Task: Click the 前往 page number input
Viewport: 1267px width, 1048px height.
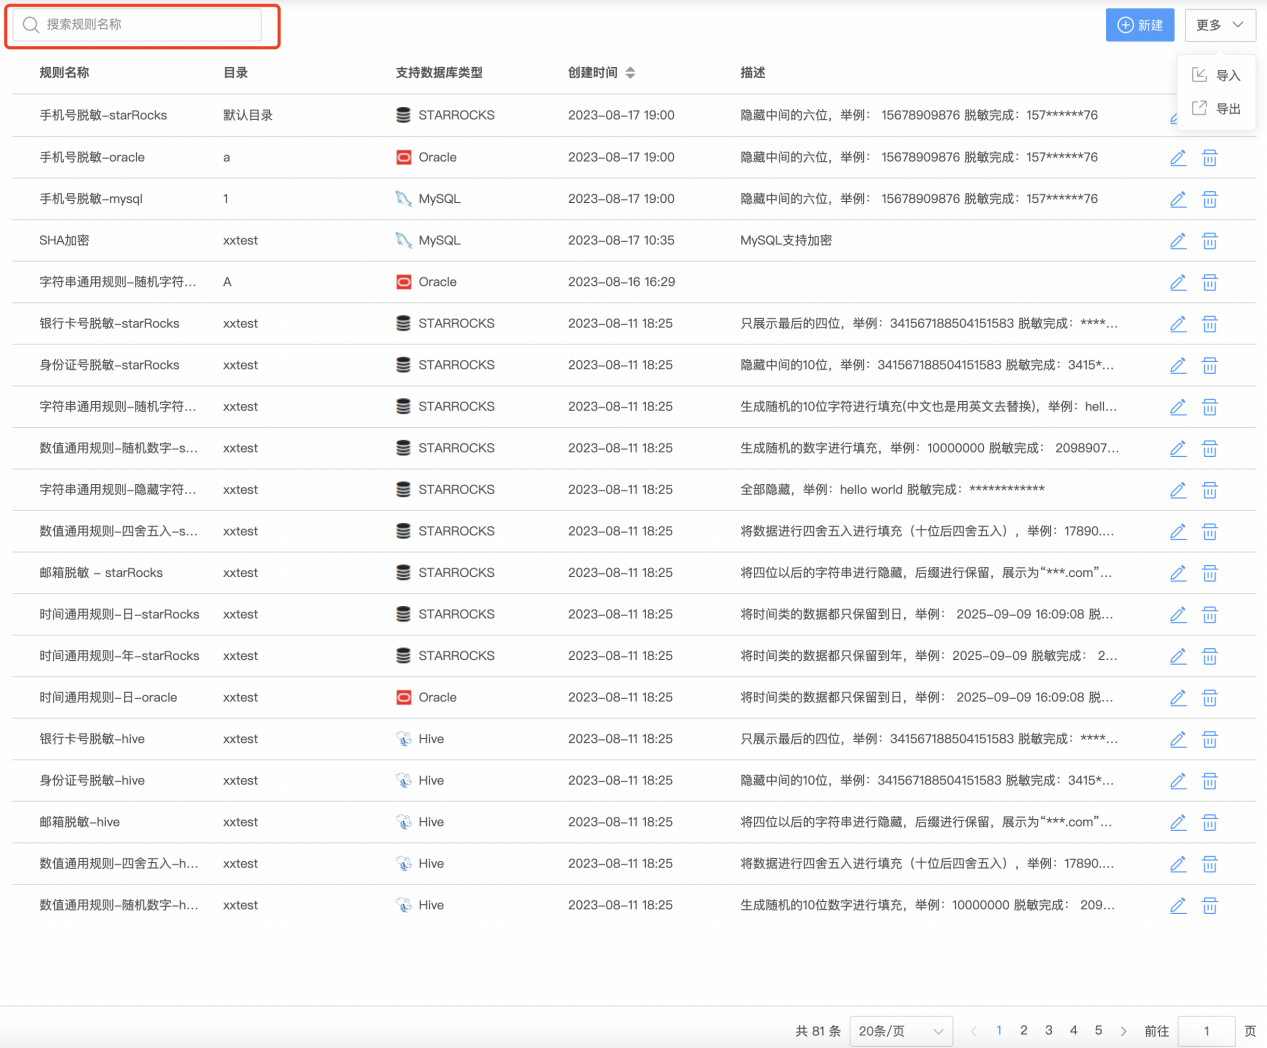Action: [x=1206, y=1031]
